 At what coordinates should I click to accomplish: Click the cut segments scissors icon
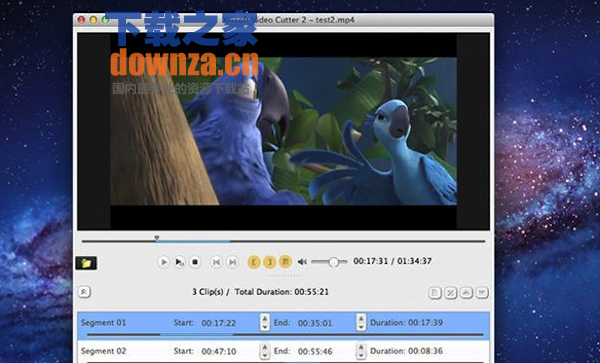pyautogui.click(x=450, y=293)
